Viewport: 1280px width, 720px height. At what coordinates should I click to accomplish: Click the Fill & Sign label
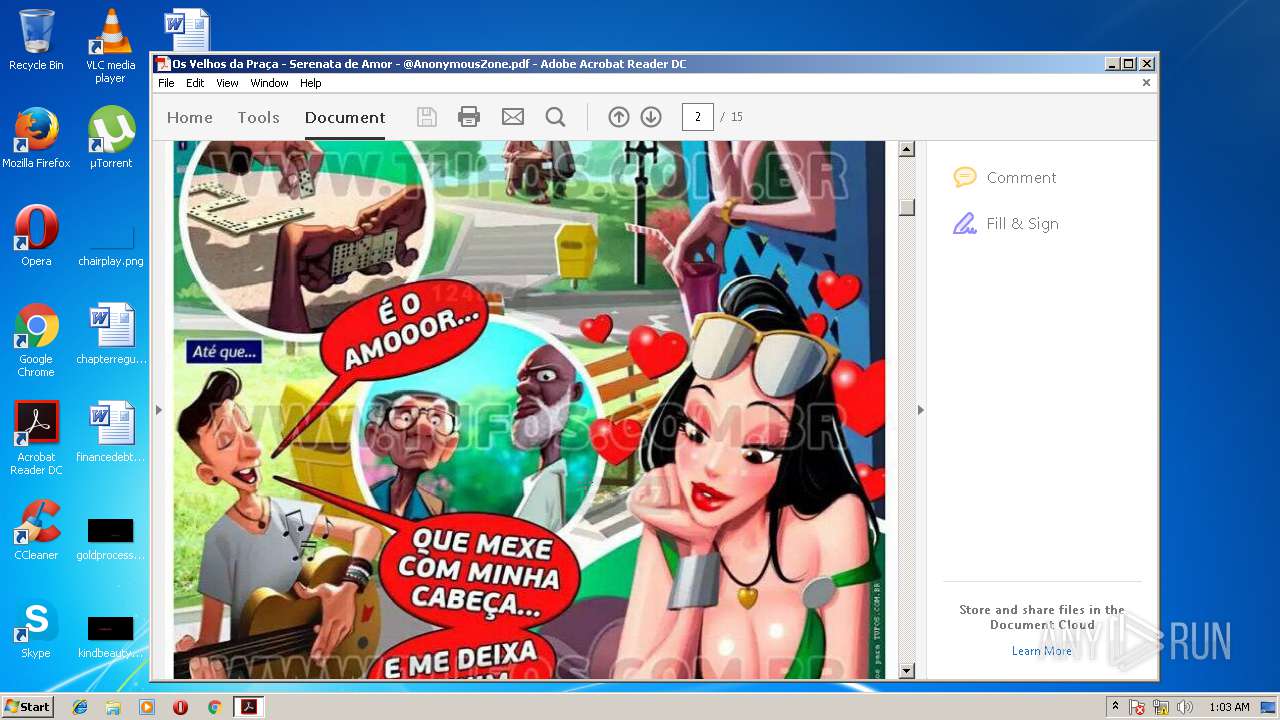(1022, 224)
